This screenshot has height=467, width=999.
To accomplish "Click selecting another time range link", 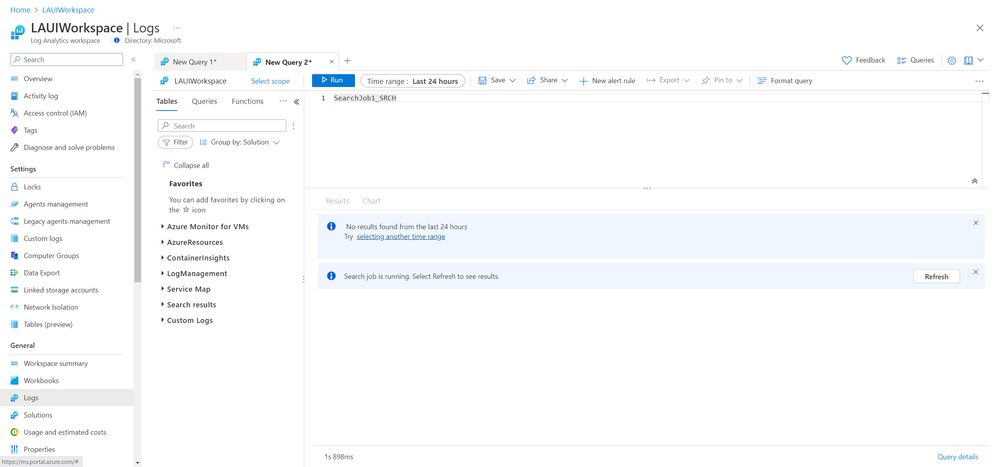I will [401, 237].
